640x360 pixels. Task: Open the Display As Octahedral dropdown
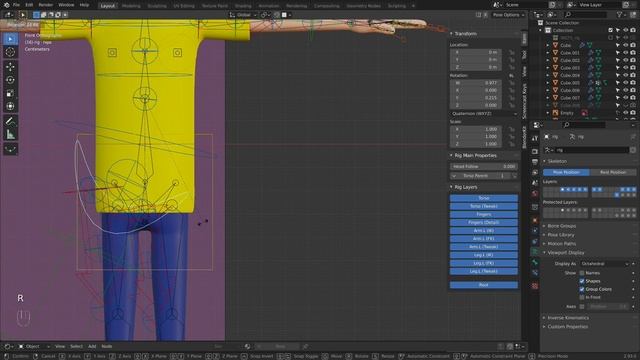click(x=604, y=264)
